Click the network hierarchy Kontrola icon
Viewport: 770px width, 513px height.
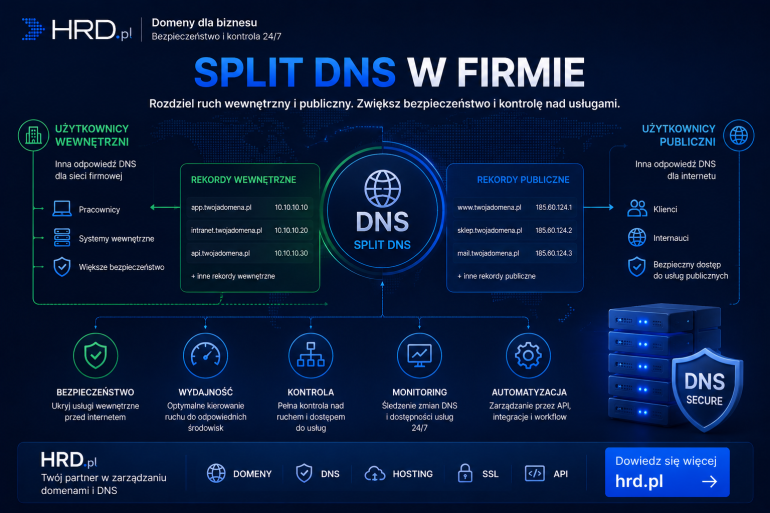[x=310, y=355]
